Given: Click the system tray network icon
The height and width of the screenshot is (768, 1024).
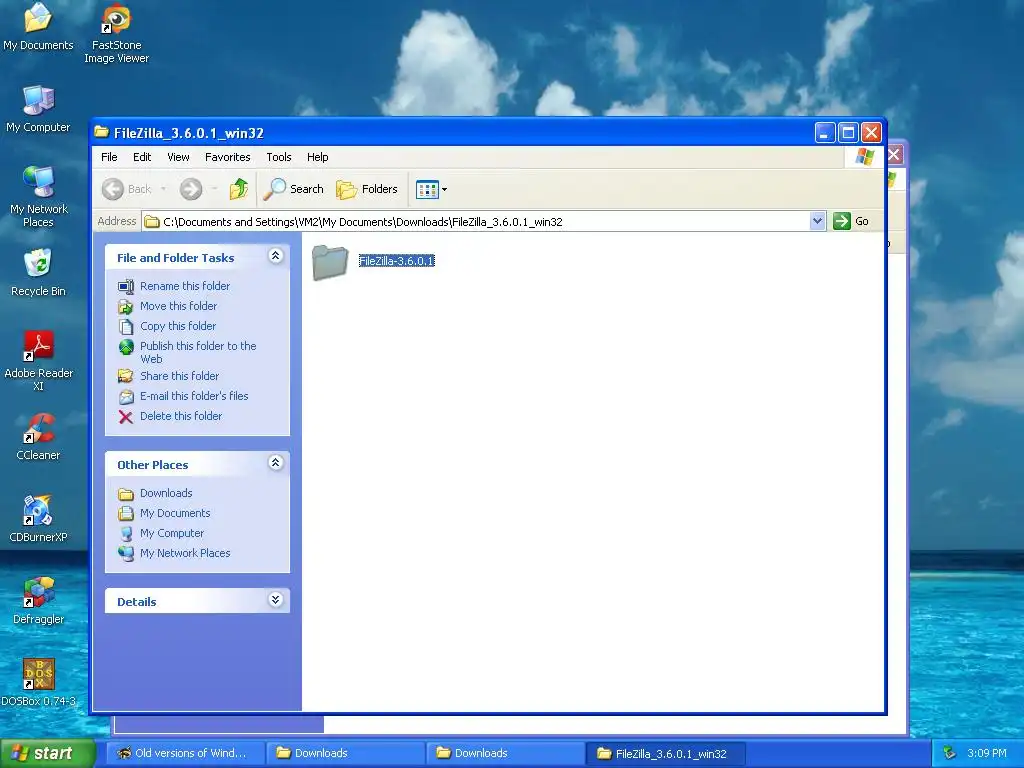Looking at the screenshot, I should click(950, 753).
